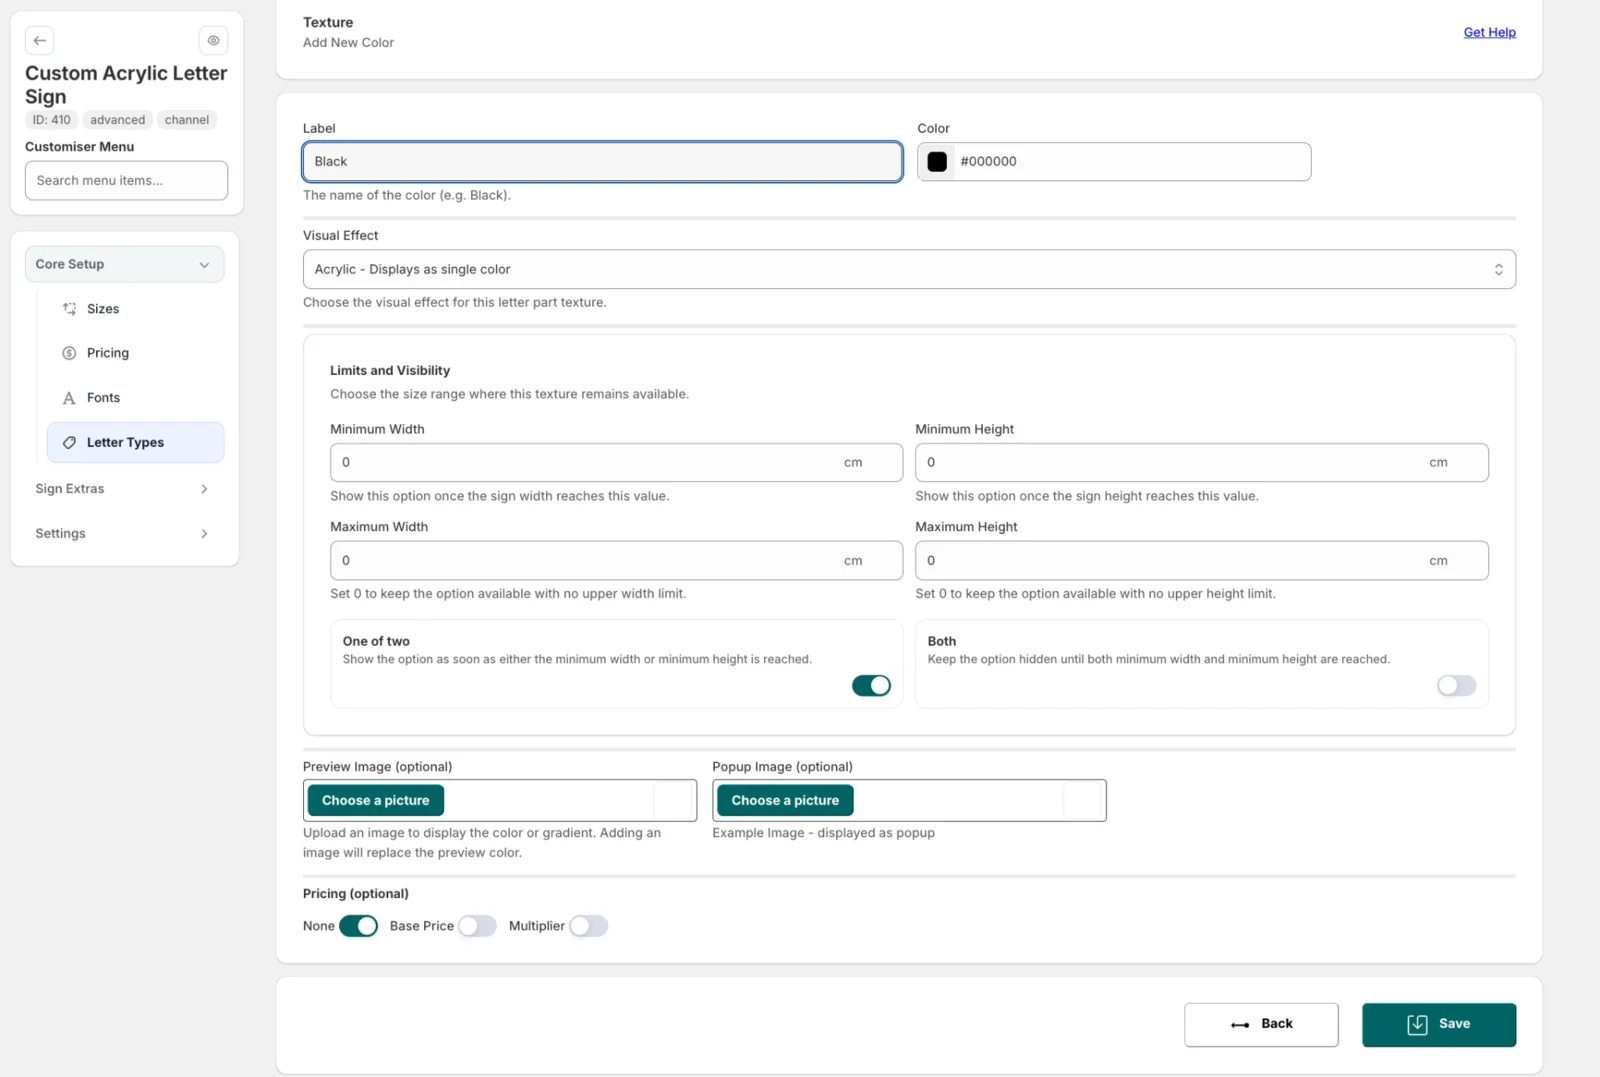Expand the Settings menu section
This screenshot has width=1600, height=1077.
[x=125, y=533]
